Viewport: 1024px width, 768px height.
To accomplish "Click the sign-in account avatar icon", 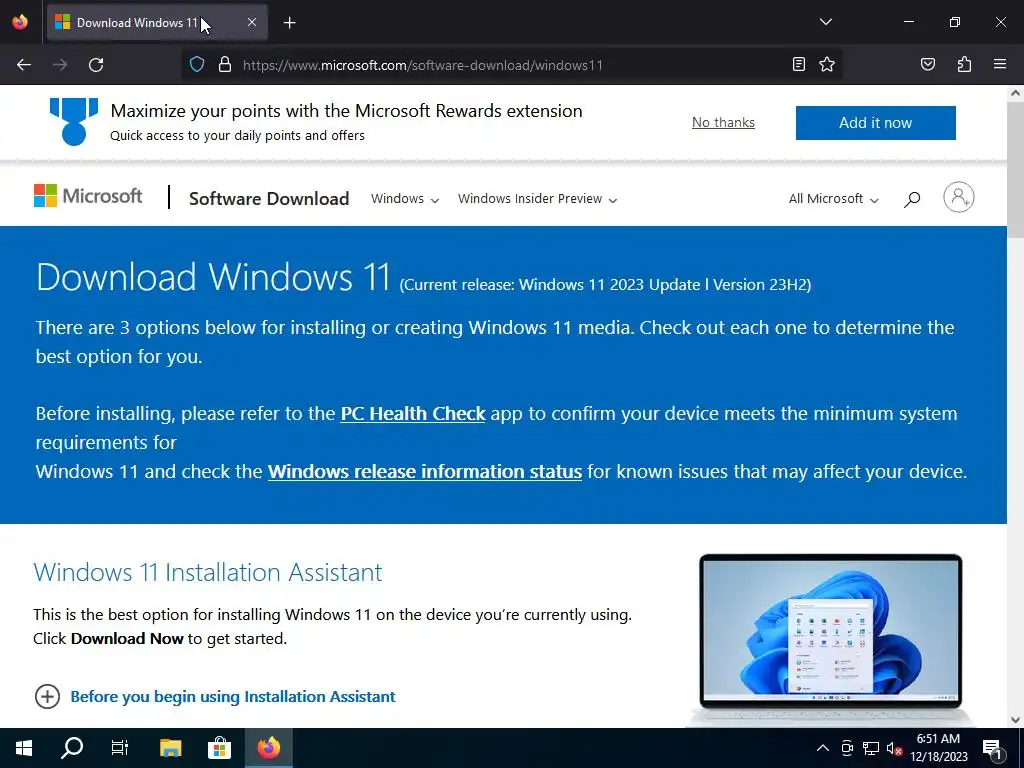I will (x=959, y=197).
